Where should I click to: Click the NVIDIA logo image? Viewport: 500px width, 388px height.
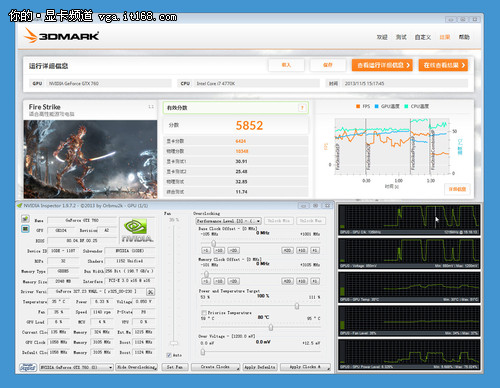coord(137,230)
